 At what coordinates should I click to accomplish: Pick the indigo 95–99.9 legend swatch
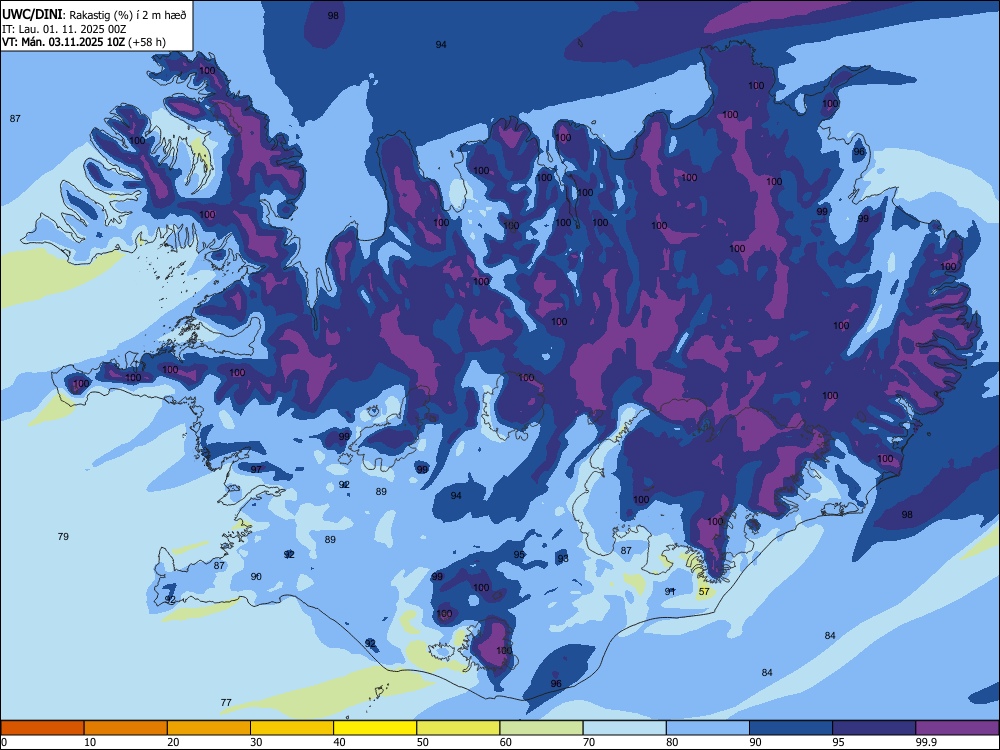(874, 728)
